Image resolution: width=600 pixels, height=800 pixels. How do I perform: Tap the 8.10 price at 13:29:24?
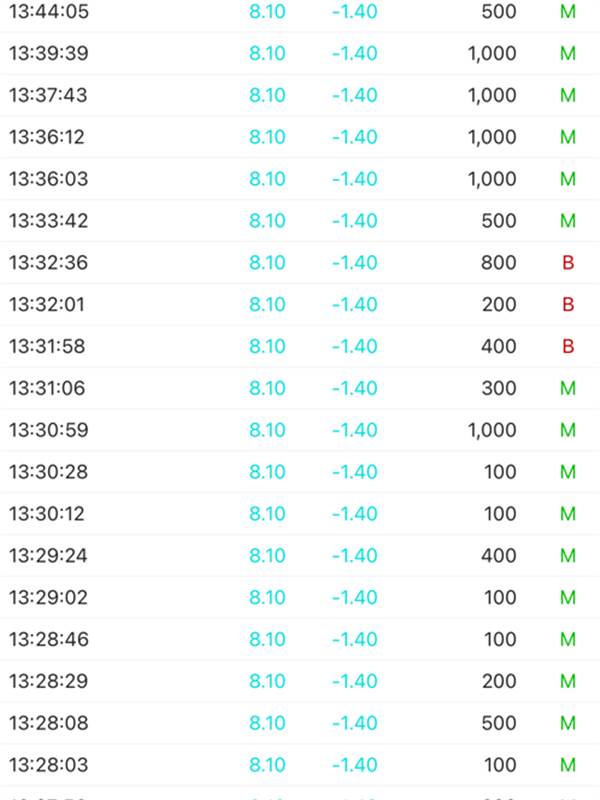pyautogui.click(x=267, y=556)
